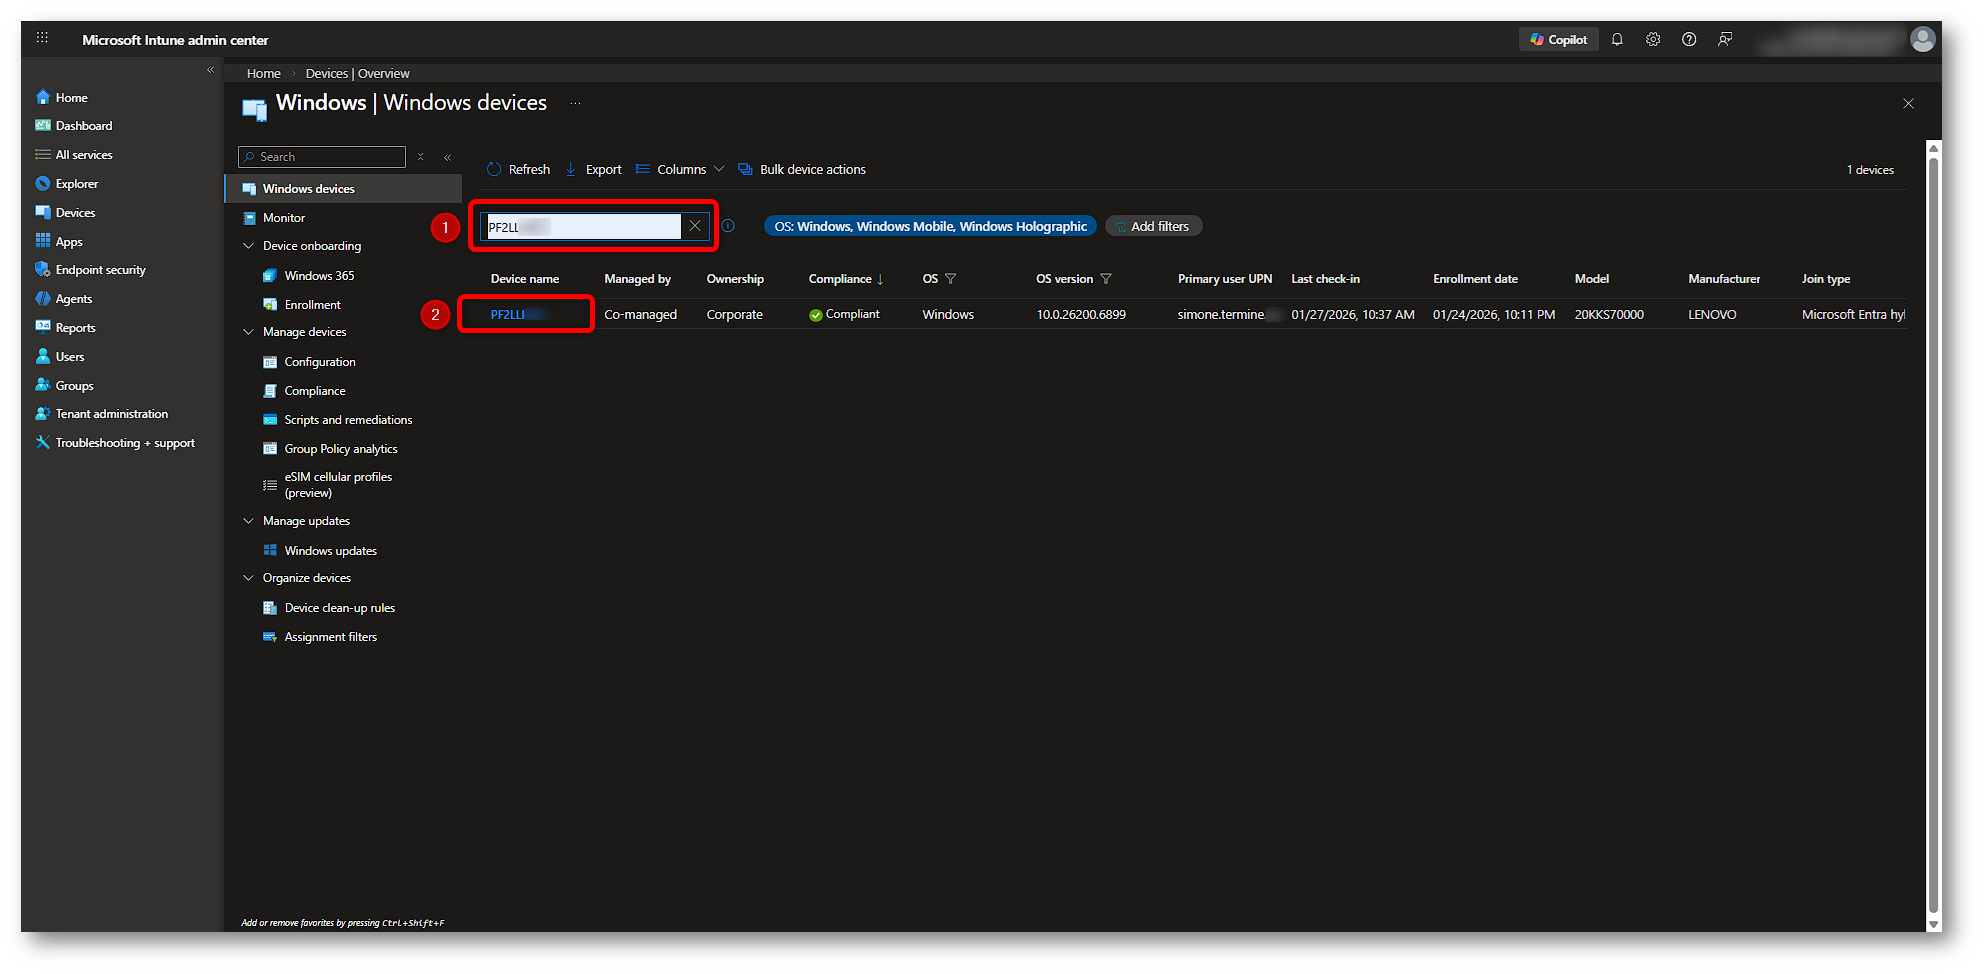Click the feedback icon in header
The width and height of the screenshot is (1984, 974).
coord(1725,40)
